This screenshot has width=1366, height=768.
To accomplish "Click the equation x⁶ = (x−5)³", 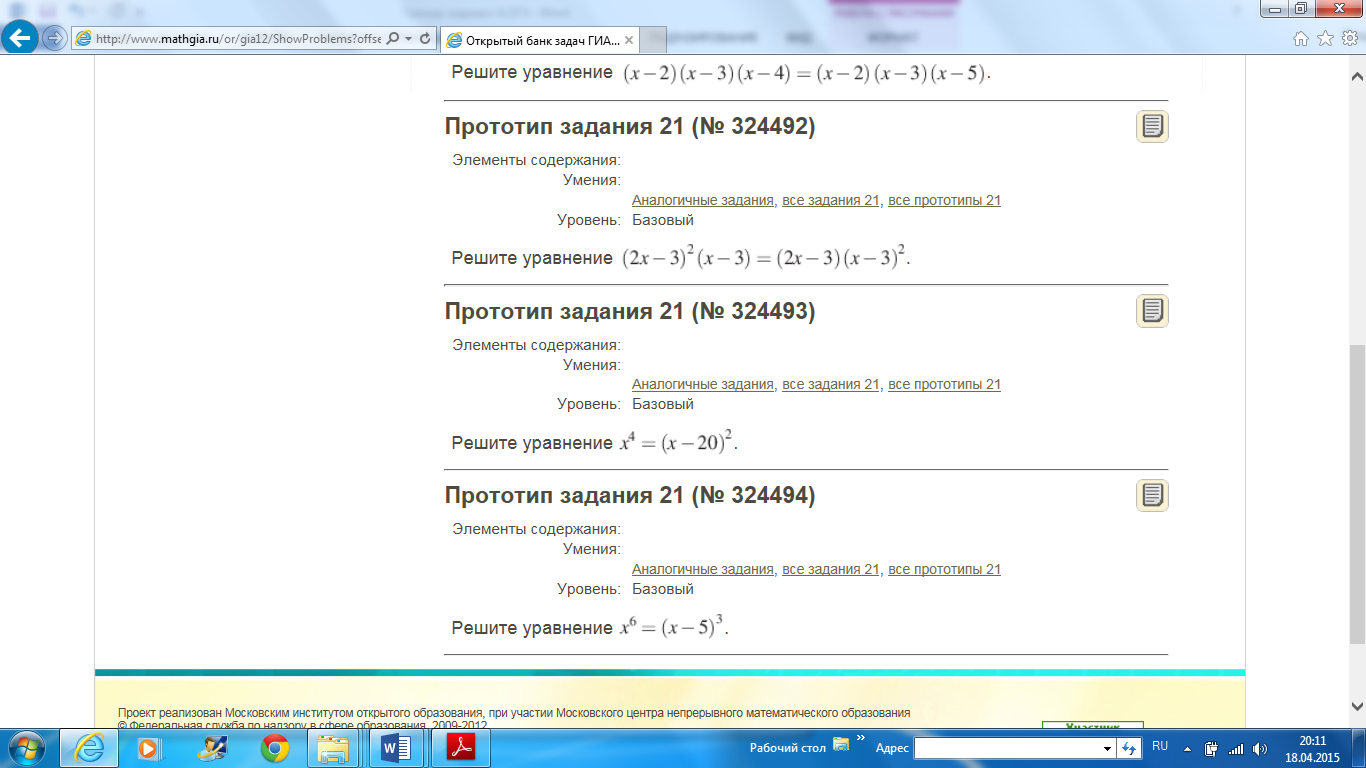I will [x=674, y=626].
